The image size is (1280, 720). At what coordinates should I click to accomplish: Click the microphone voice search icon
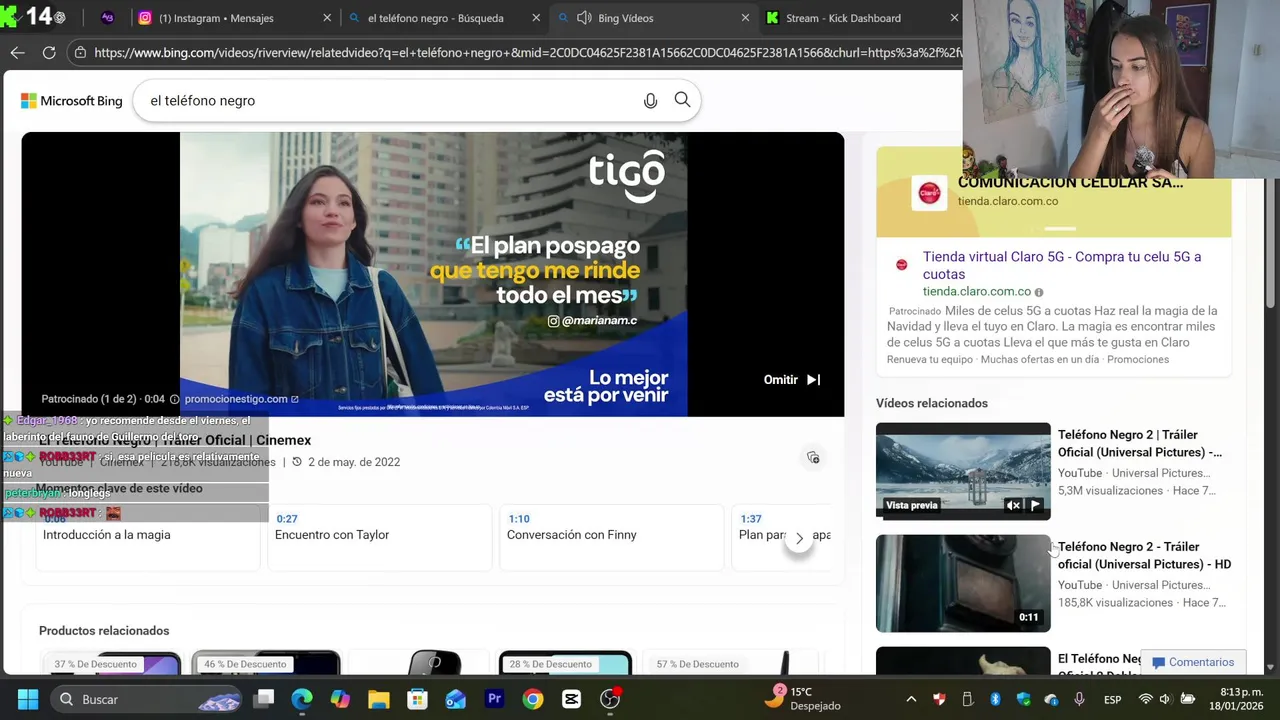point(650,101)
